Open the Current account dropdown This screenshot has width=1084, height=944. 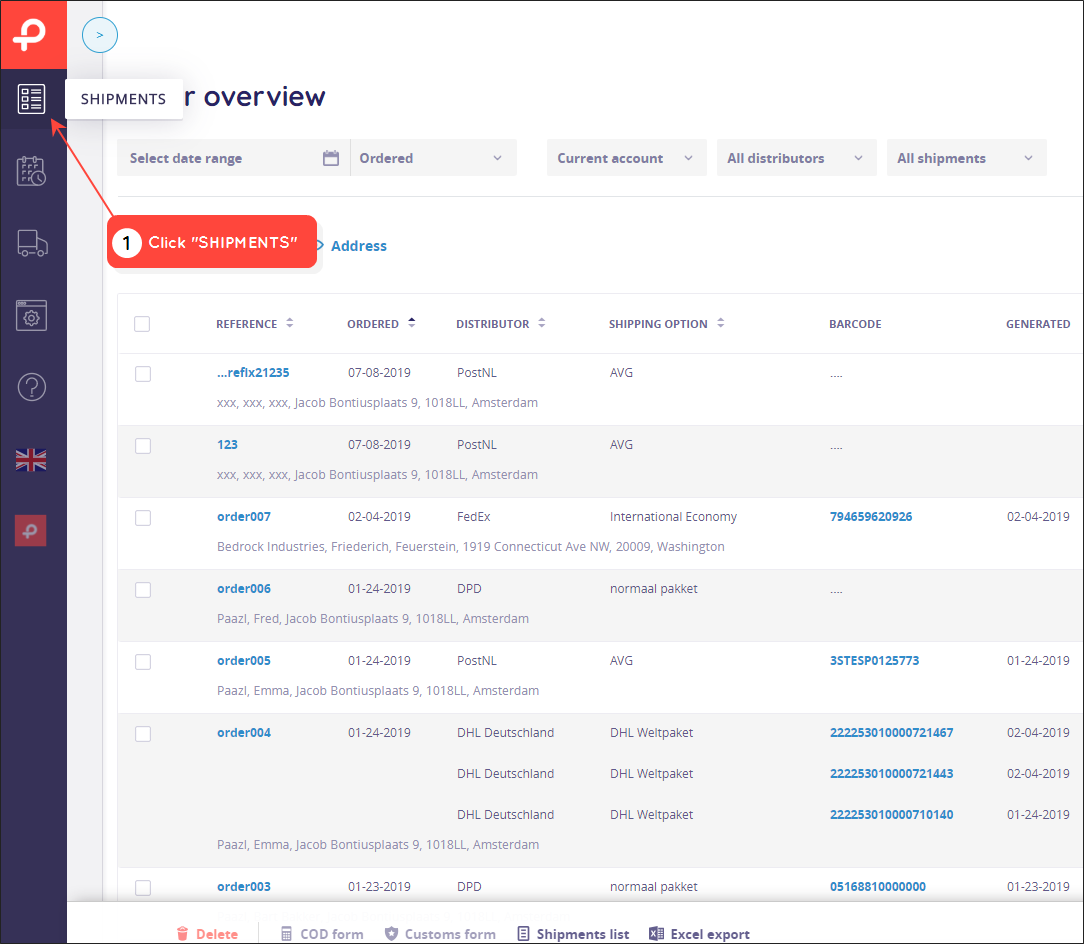[626, 158]
